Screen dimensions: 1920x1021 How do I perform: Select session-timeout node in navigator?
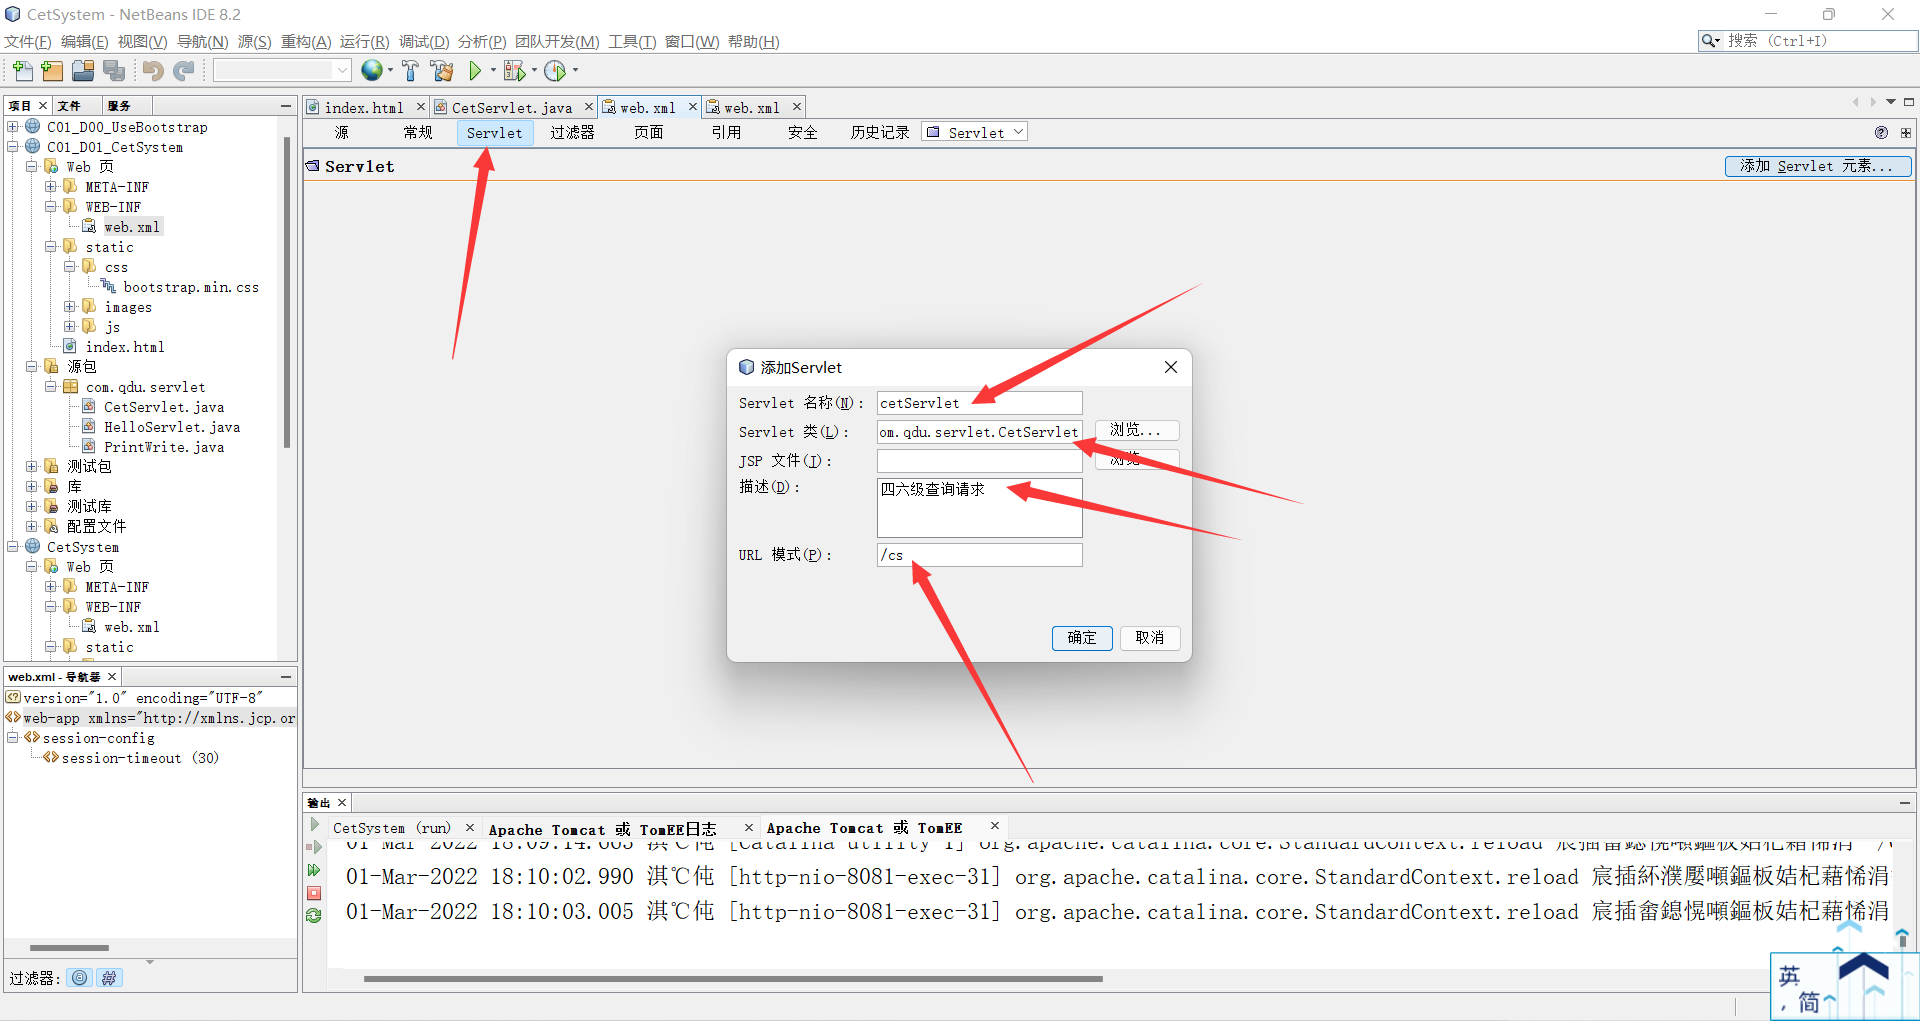point(140,758)
